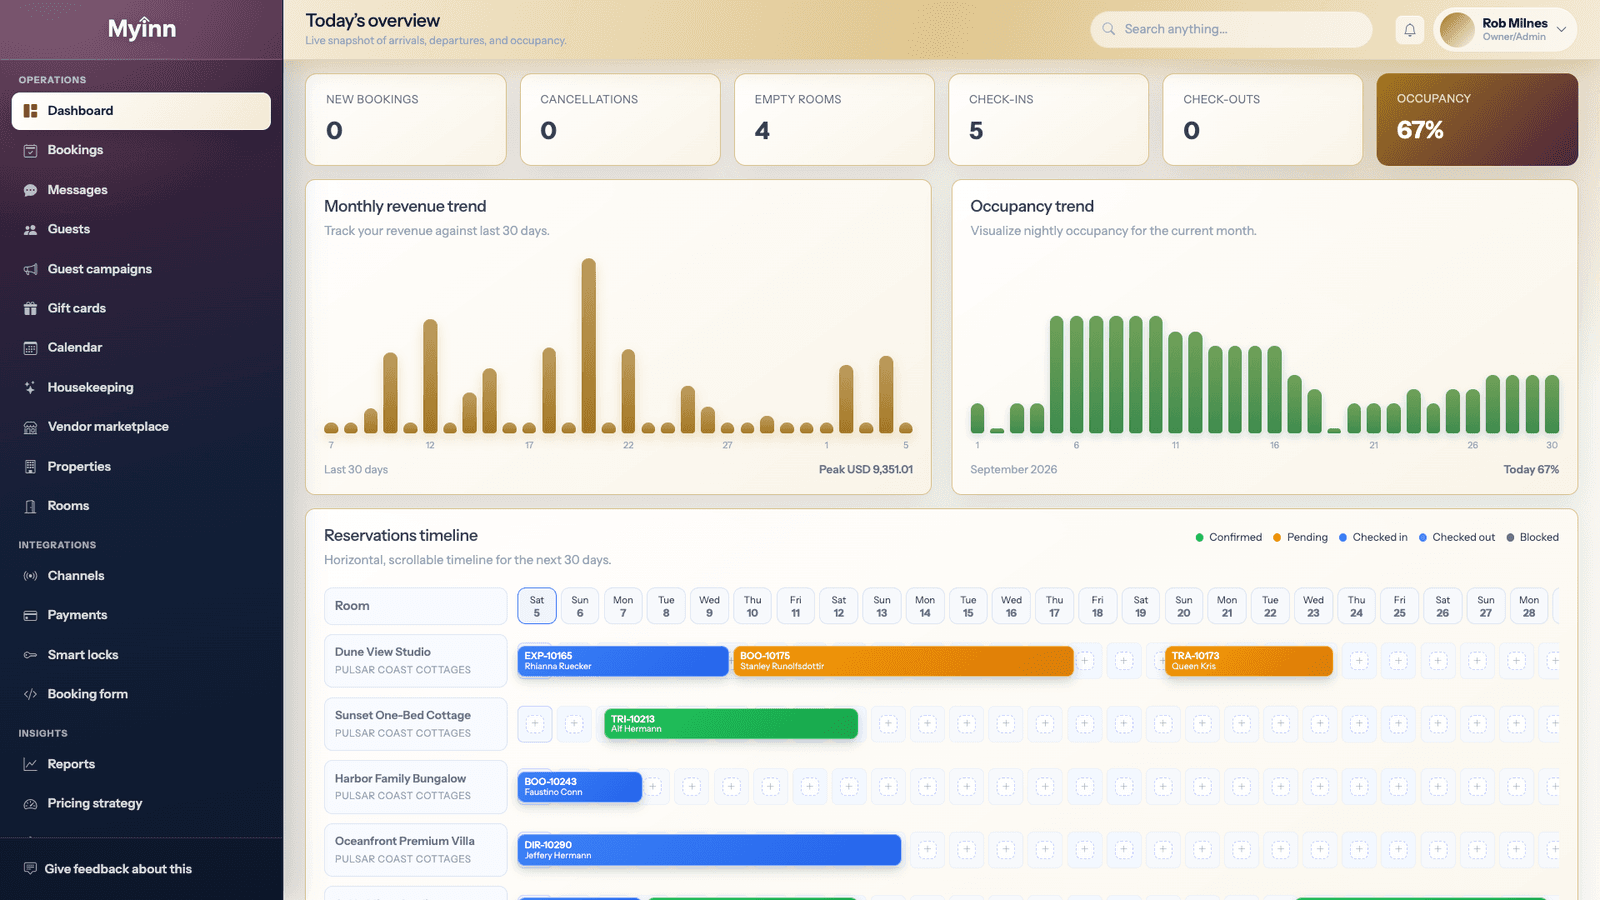Select the Wed 16 date header
Screen dimensions: 1600x900
pyautogui.click(x=1011, y=606)
